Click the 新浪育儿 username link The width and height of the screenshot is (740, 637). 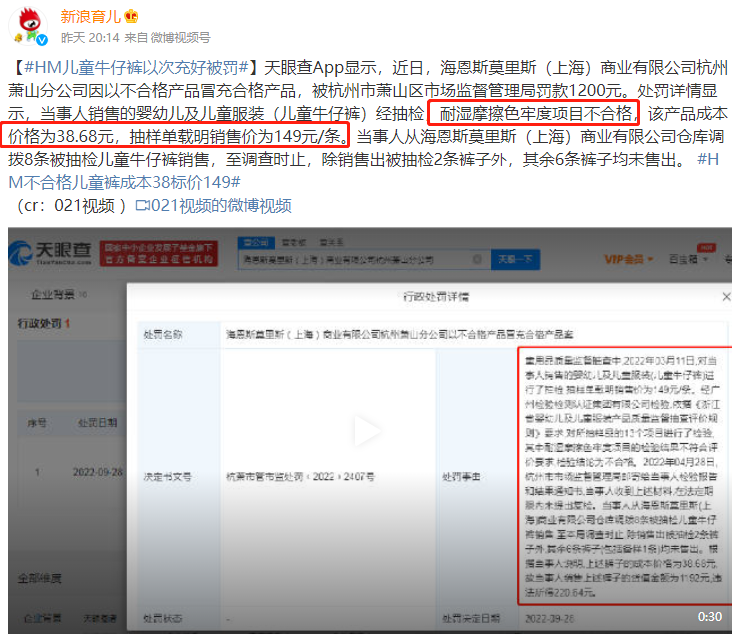(x=91, y=17)
